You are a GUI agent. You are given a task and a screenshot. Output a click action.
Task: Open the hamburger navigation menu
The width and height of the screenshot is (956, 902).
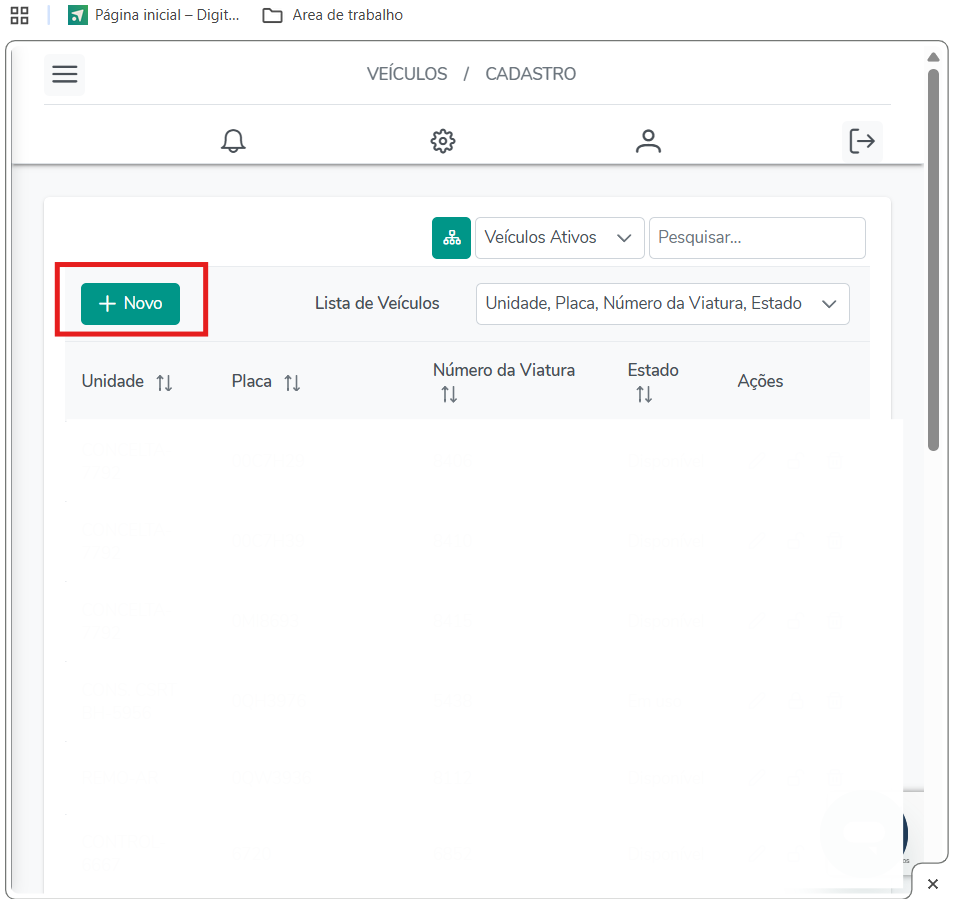coord(65,75)
